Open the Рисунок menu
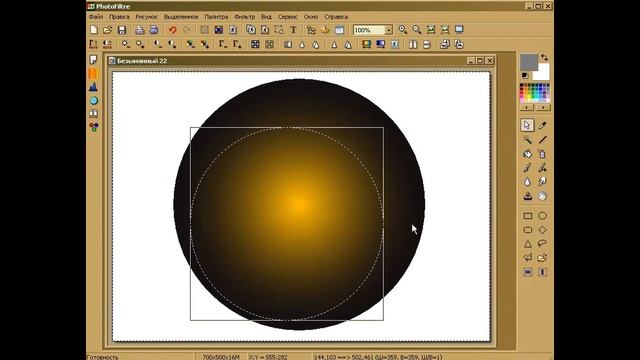640x360 pixels. pos(147,17)
